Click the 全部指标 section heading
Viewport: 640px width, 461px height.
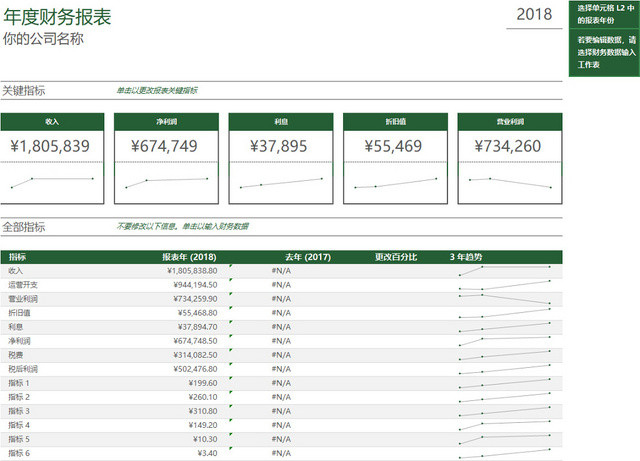point(24,227)
